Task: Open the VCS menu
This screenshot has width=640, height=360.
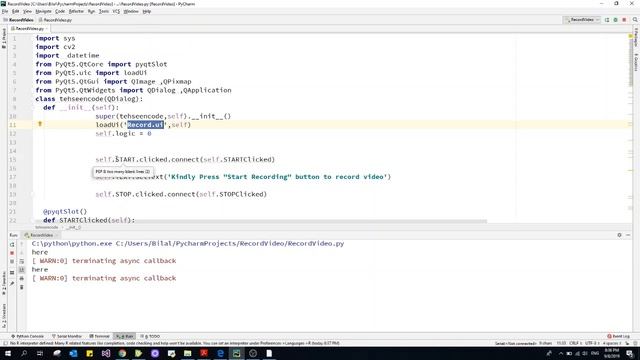Action: [x=116, y=11]
